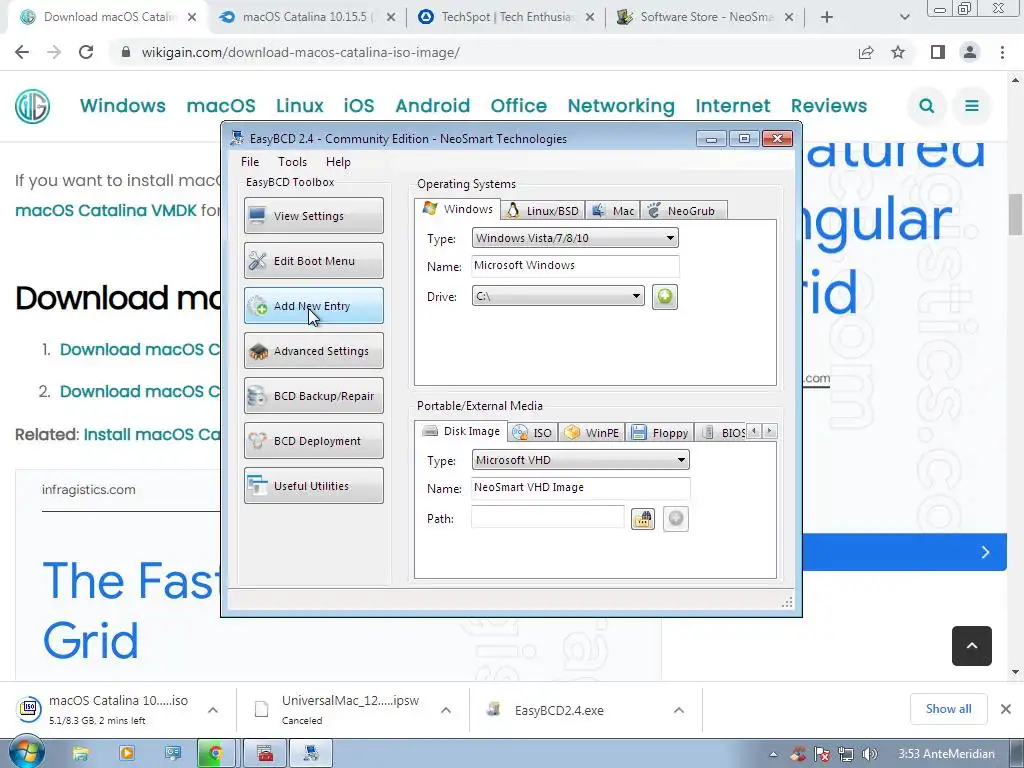Open the File menu in EasyBCD
1024x768 pixels.
[x=249, y=162]
